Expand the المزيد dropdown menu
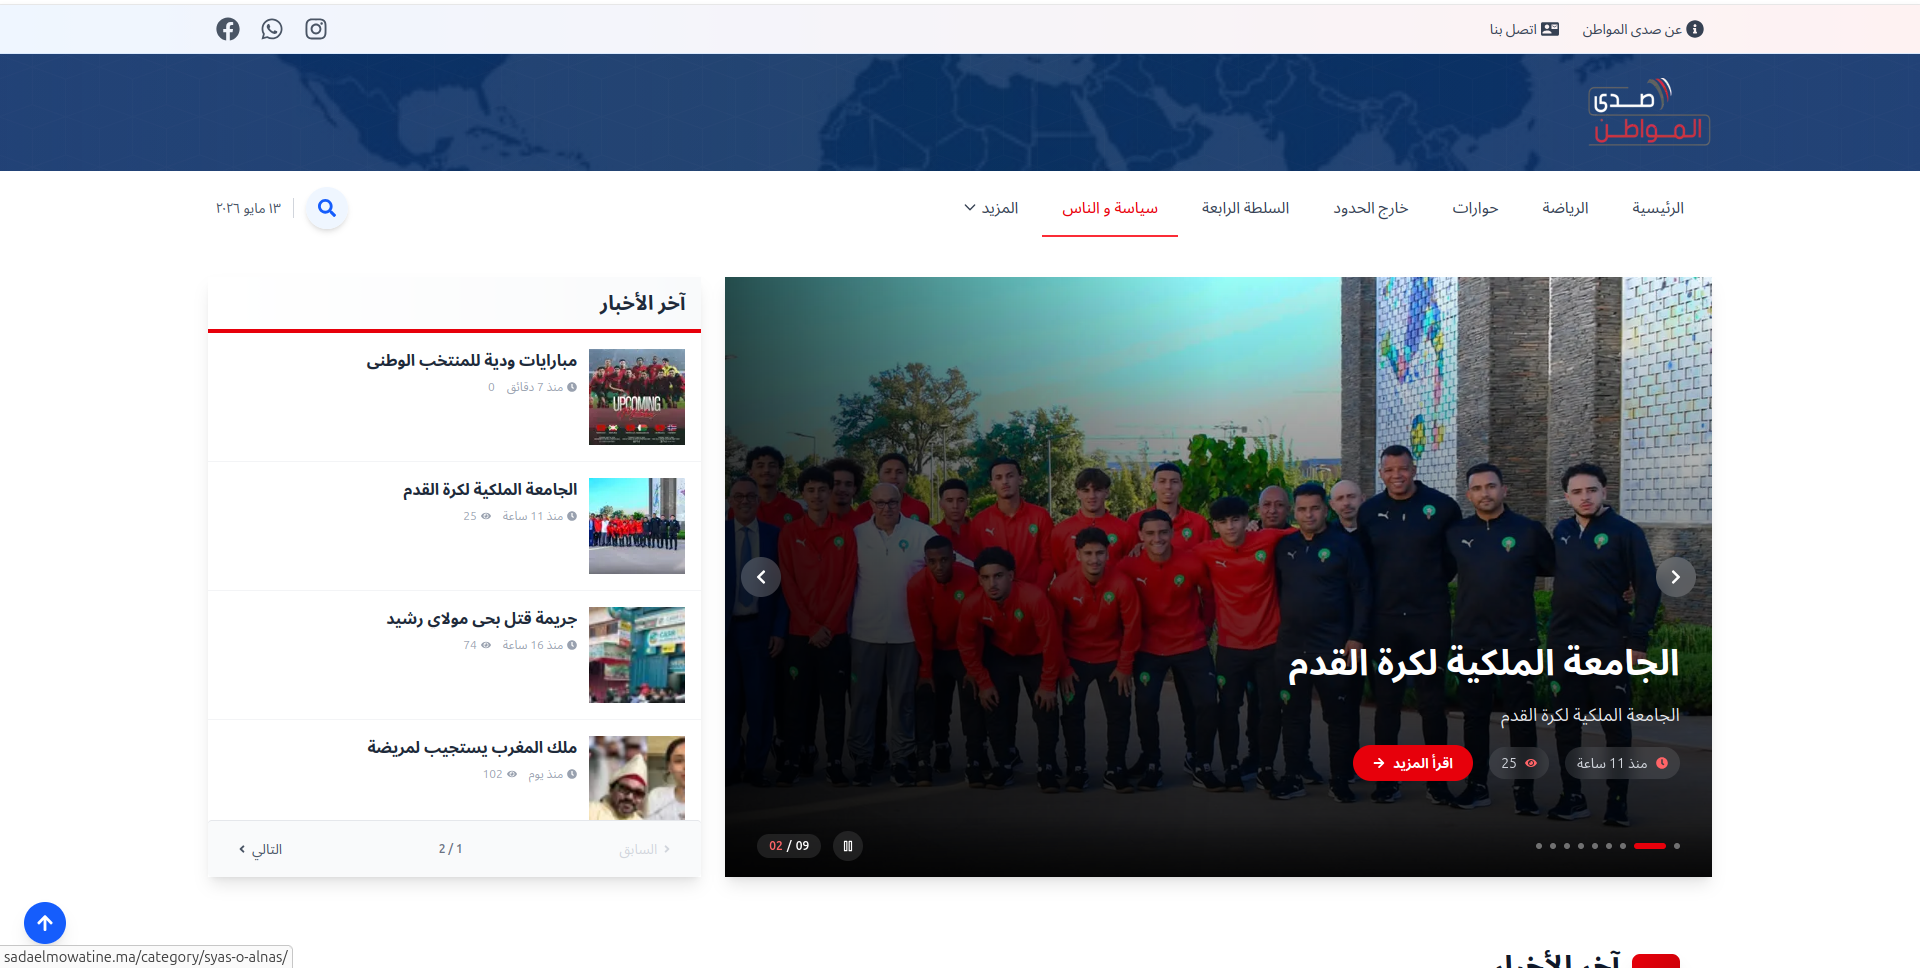Image resolution: width=1920 pixels, height=968 pixels. click(991, 208)
